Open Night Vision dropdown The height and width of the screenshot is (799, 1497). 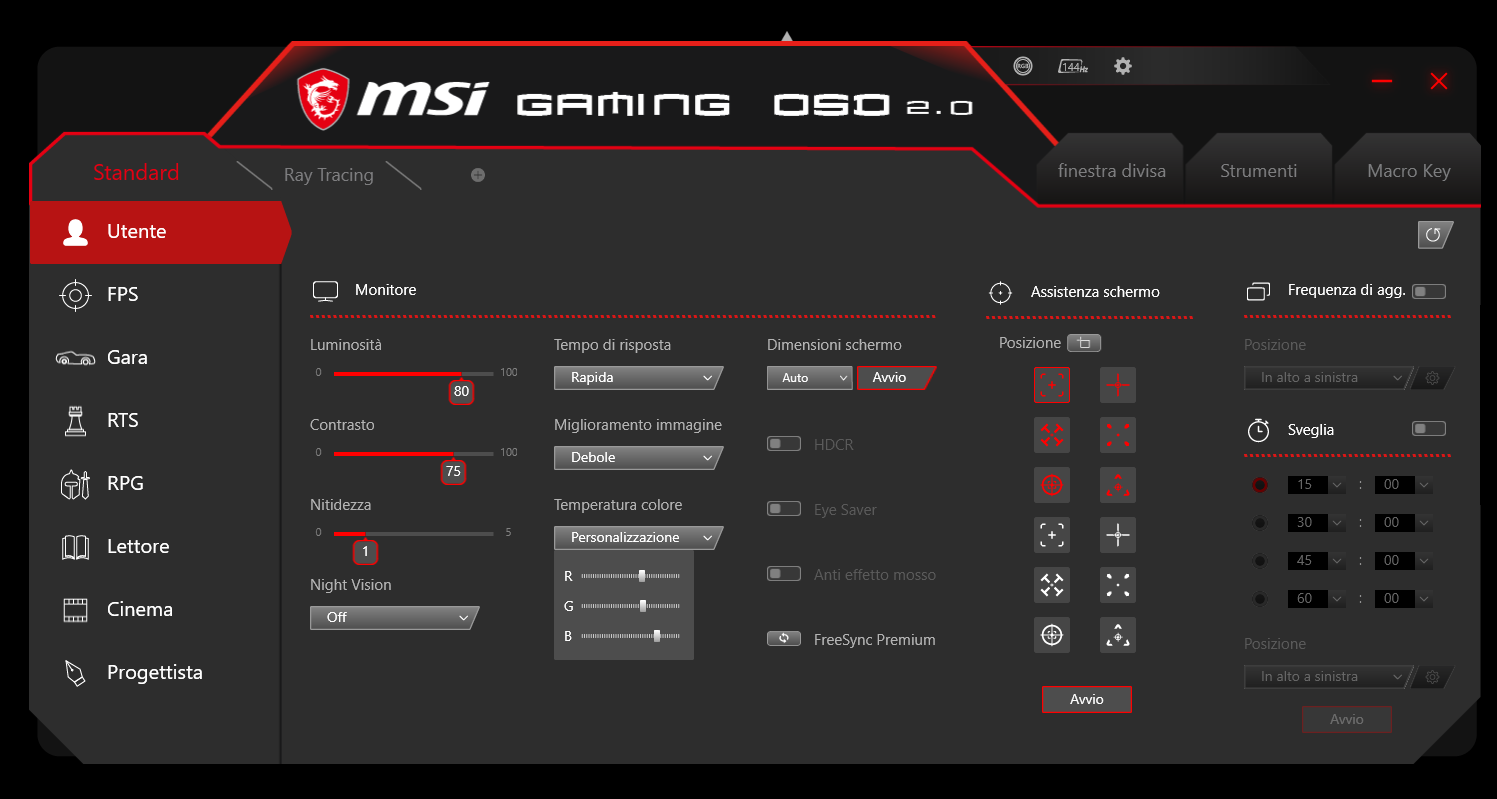click(394, 618)
